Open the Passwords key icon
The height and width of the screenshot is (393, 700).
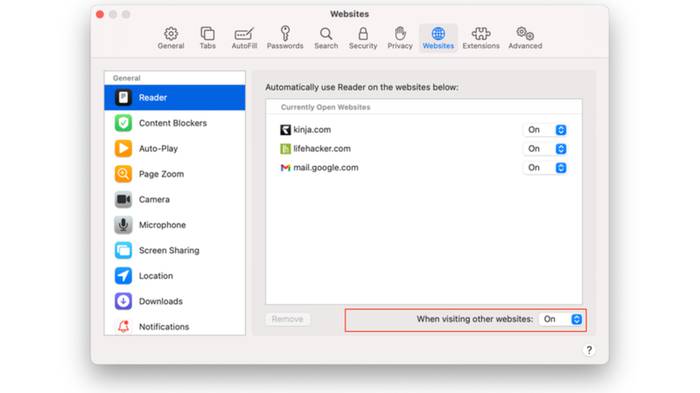pyautogui.click(x=285, y=33)
